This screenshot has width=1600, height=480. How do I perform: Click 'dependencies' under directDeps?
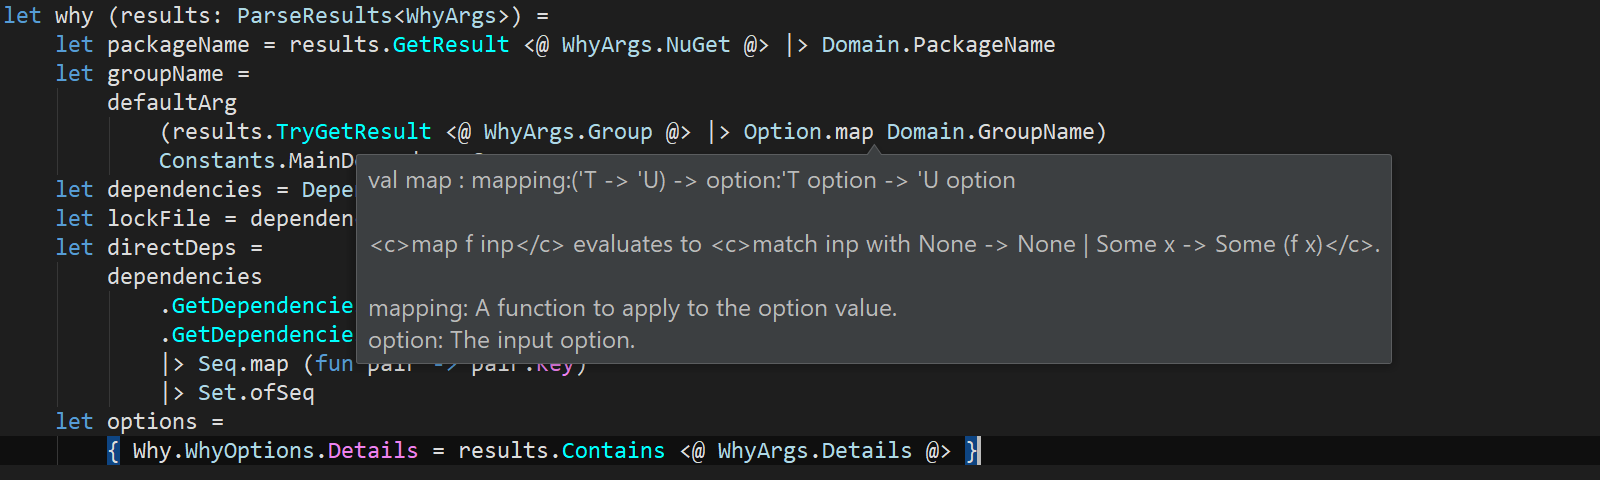pos(184,277)
